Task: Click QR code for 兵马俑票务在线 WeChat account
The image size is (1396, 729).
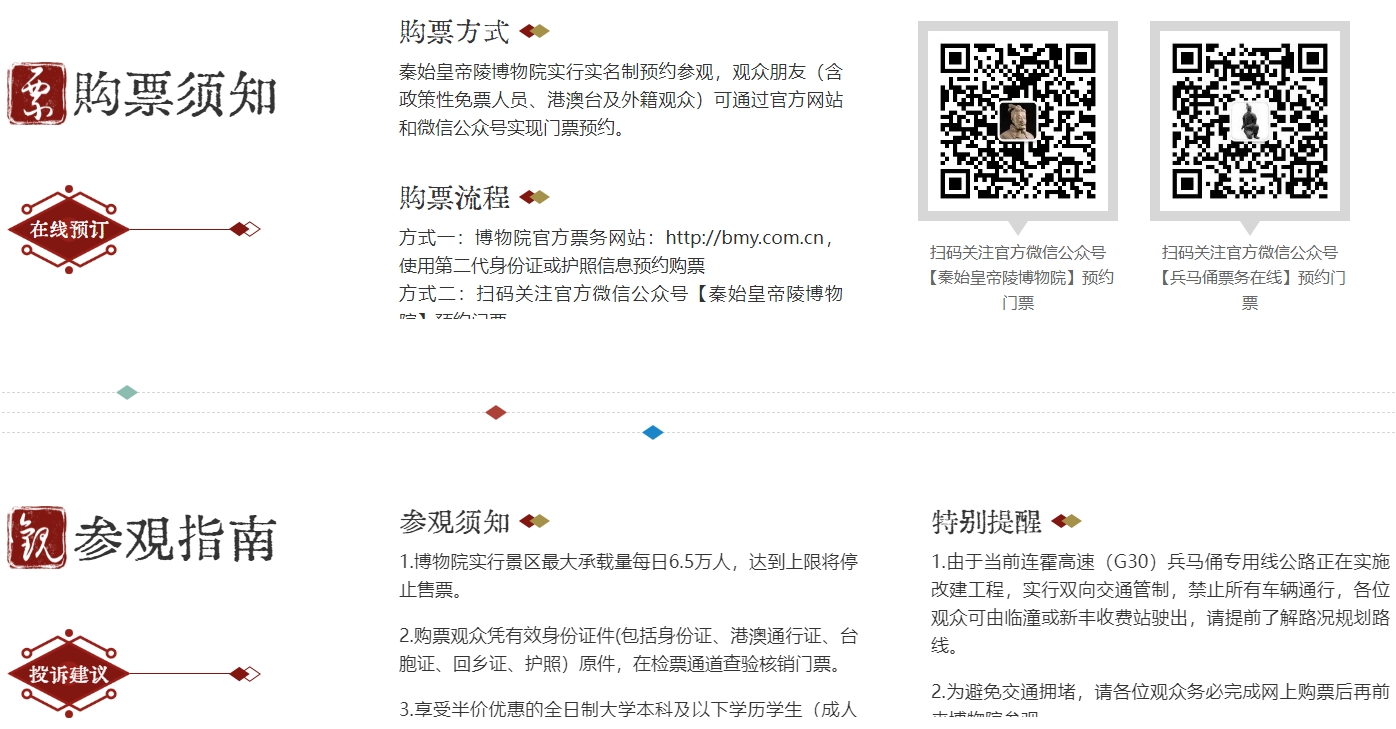Action: [1250, 120]
